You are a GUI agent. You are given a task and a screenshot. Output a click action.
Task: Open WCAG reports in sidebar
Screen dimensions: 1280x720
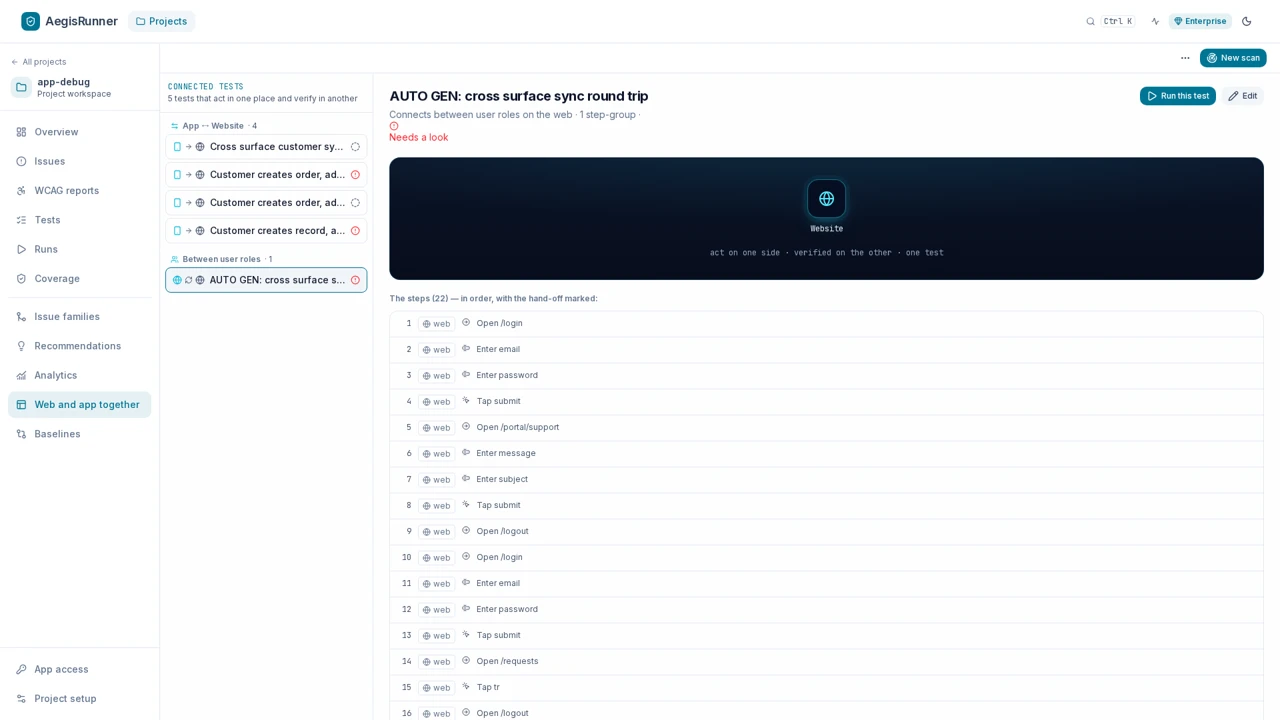pyautogui.click(x=79, y=190)
